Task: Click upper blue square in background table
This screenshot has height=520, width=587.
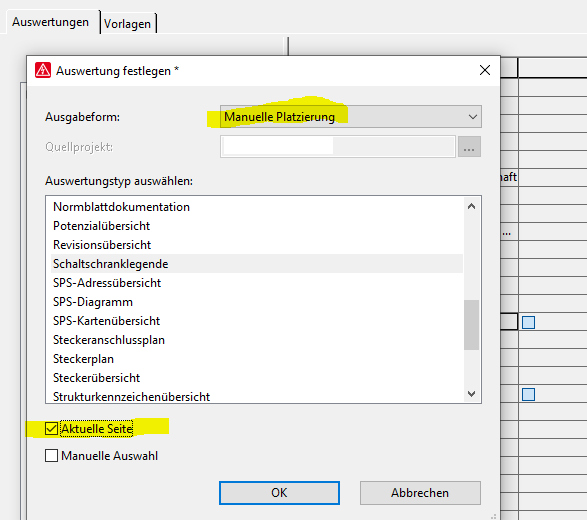Action: [528, 322]
